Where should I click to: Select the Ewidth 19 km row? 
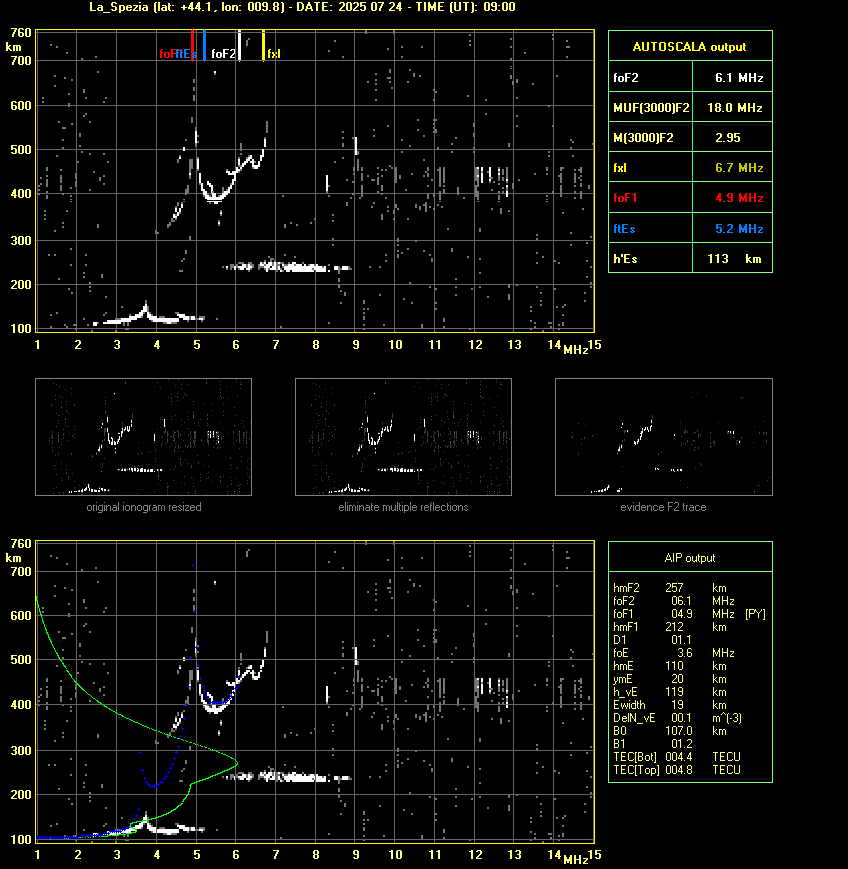pos(670,705)
